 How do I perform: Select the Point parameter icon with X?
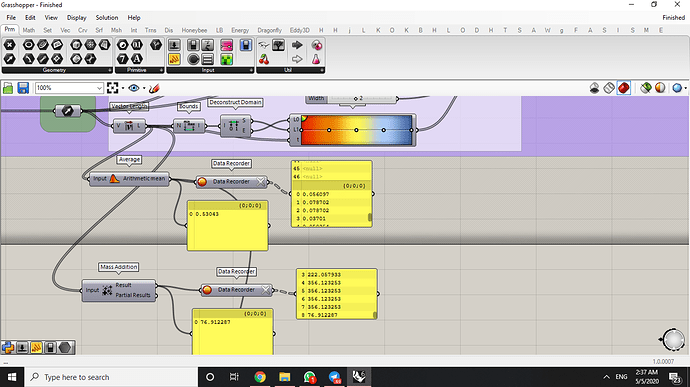10,45
